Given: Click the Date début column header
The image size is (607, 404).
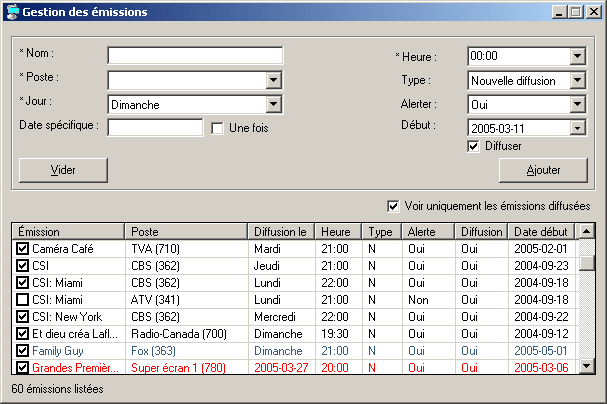Looking at the screenshot, I should (x=541, y=231).
